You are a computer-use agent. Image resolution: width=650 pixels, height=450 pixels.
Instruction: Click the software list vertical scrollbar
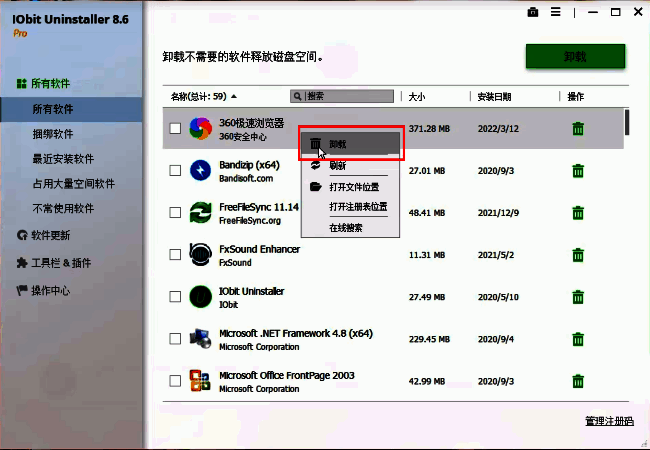pyautogui.click(x=627, y=122)
